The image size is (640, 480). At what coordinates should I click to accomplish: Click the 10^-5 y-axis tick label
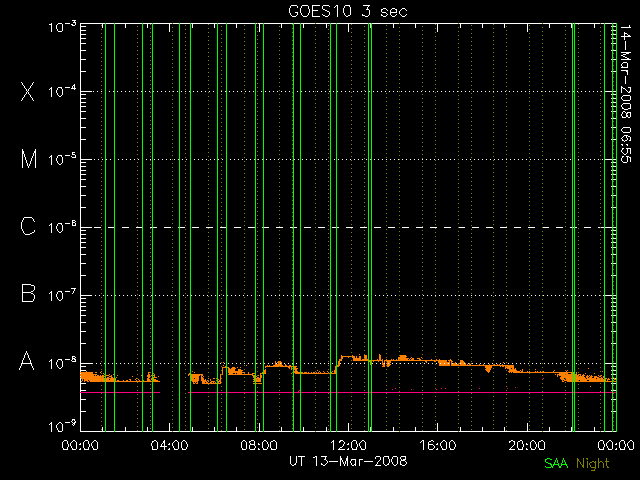click(62, 159)
